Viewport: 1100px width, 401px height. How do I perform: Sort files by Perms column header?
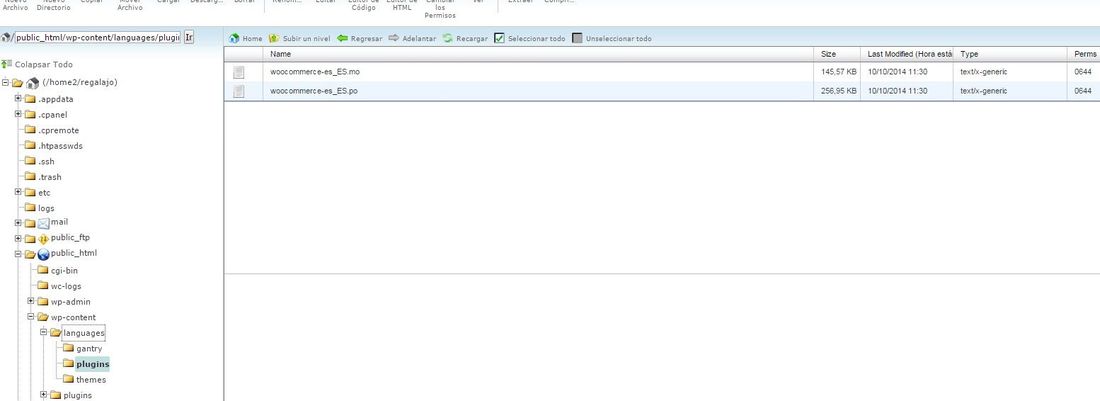click(x=1085, y=54)
